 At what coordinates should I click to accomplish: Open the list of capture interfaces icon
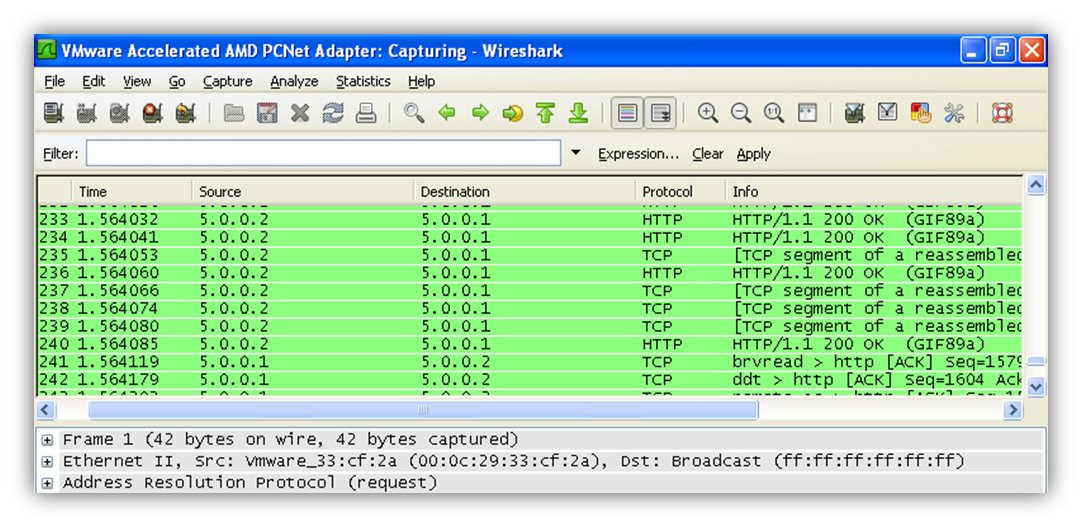(54, 112)
